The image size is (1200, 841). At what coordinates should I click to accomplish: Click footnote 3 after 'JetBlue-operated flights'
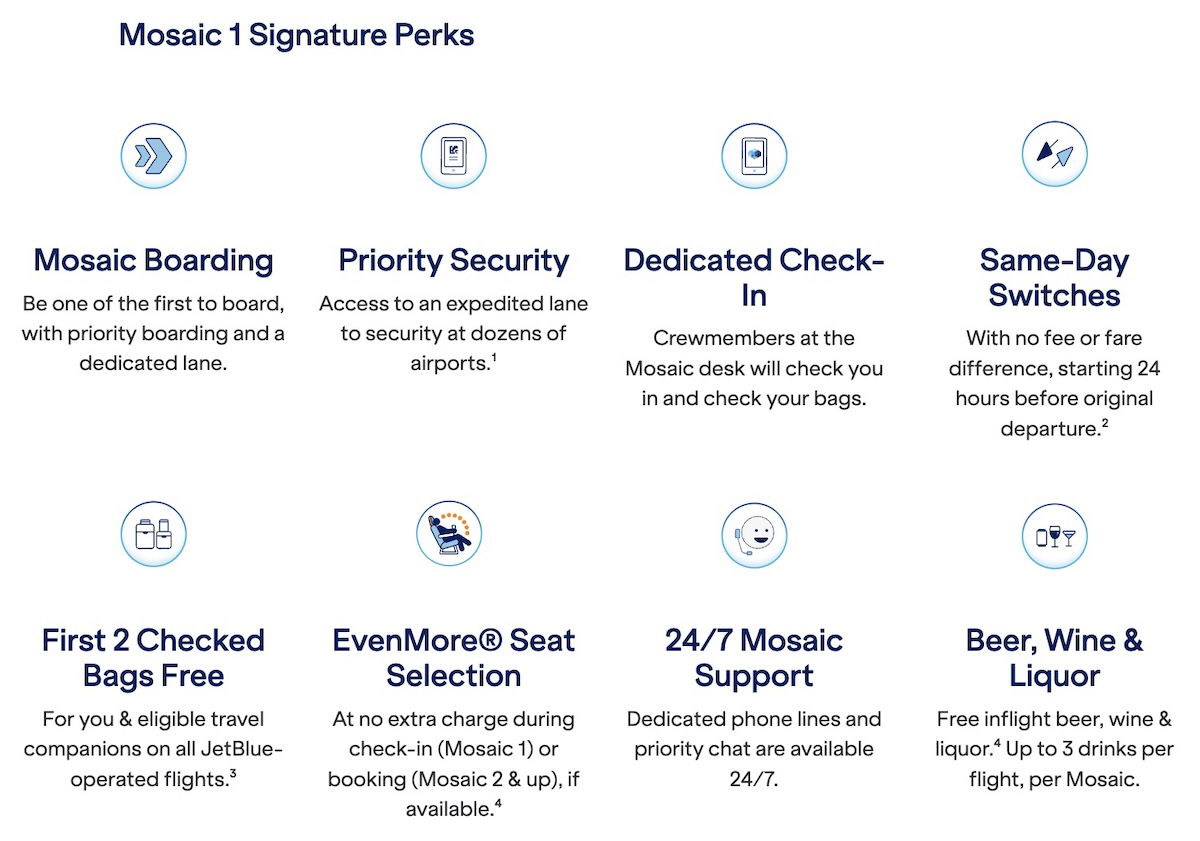[233, 773]
